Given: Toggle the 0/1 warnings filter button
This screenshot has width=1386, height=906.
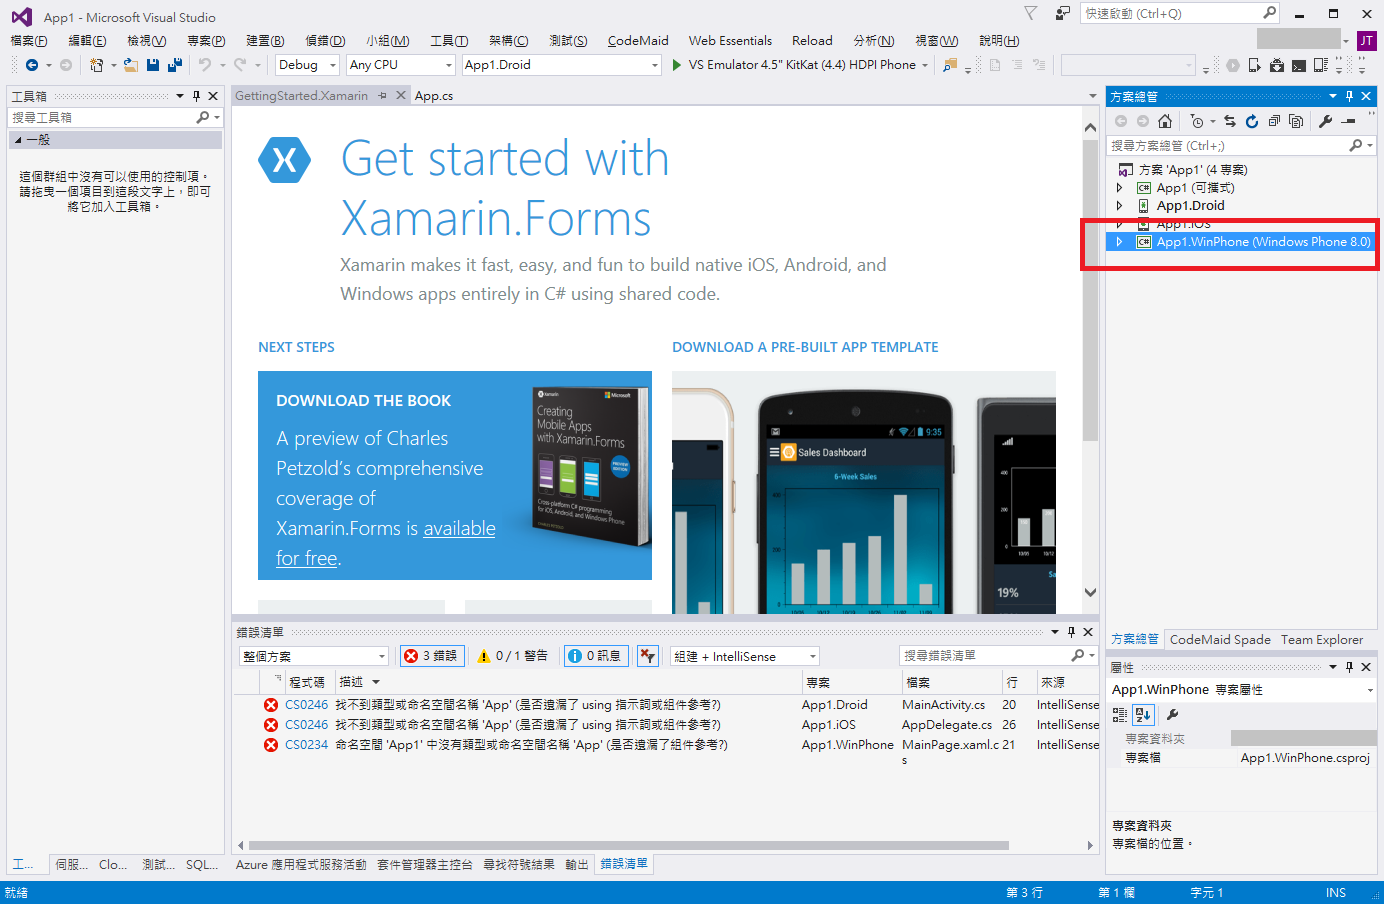Looking at the screenshot, I should [512, 656].
